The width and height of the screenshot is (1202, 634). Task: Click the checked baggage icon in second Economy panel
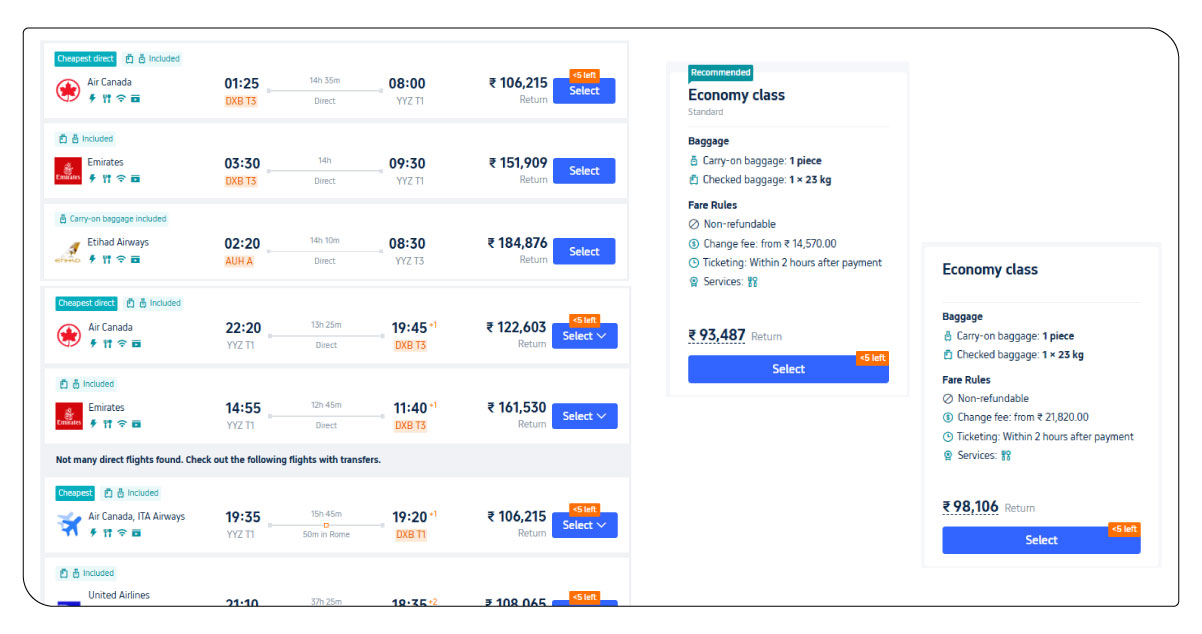pos(947,354)
